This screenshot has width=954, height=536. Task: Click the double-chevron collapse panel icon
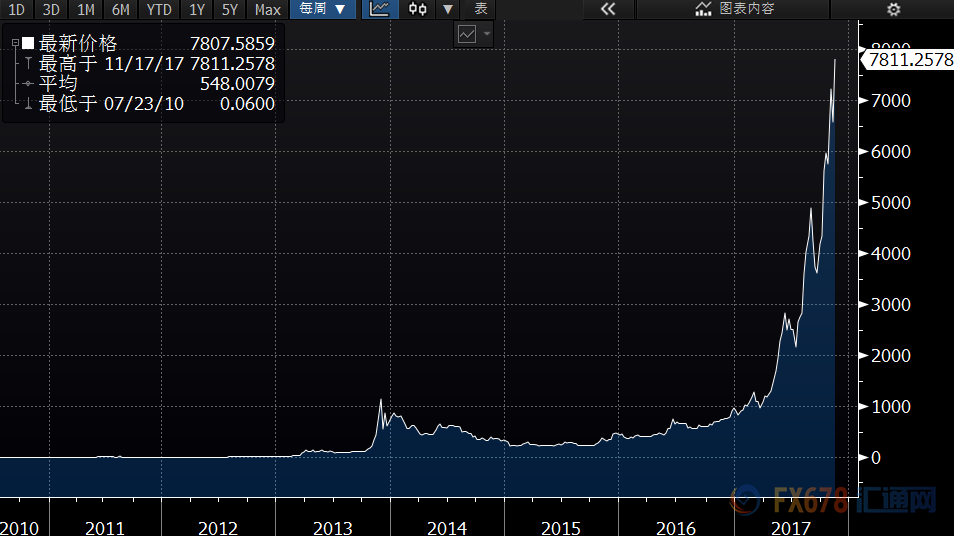[606, 9]
